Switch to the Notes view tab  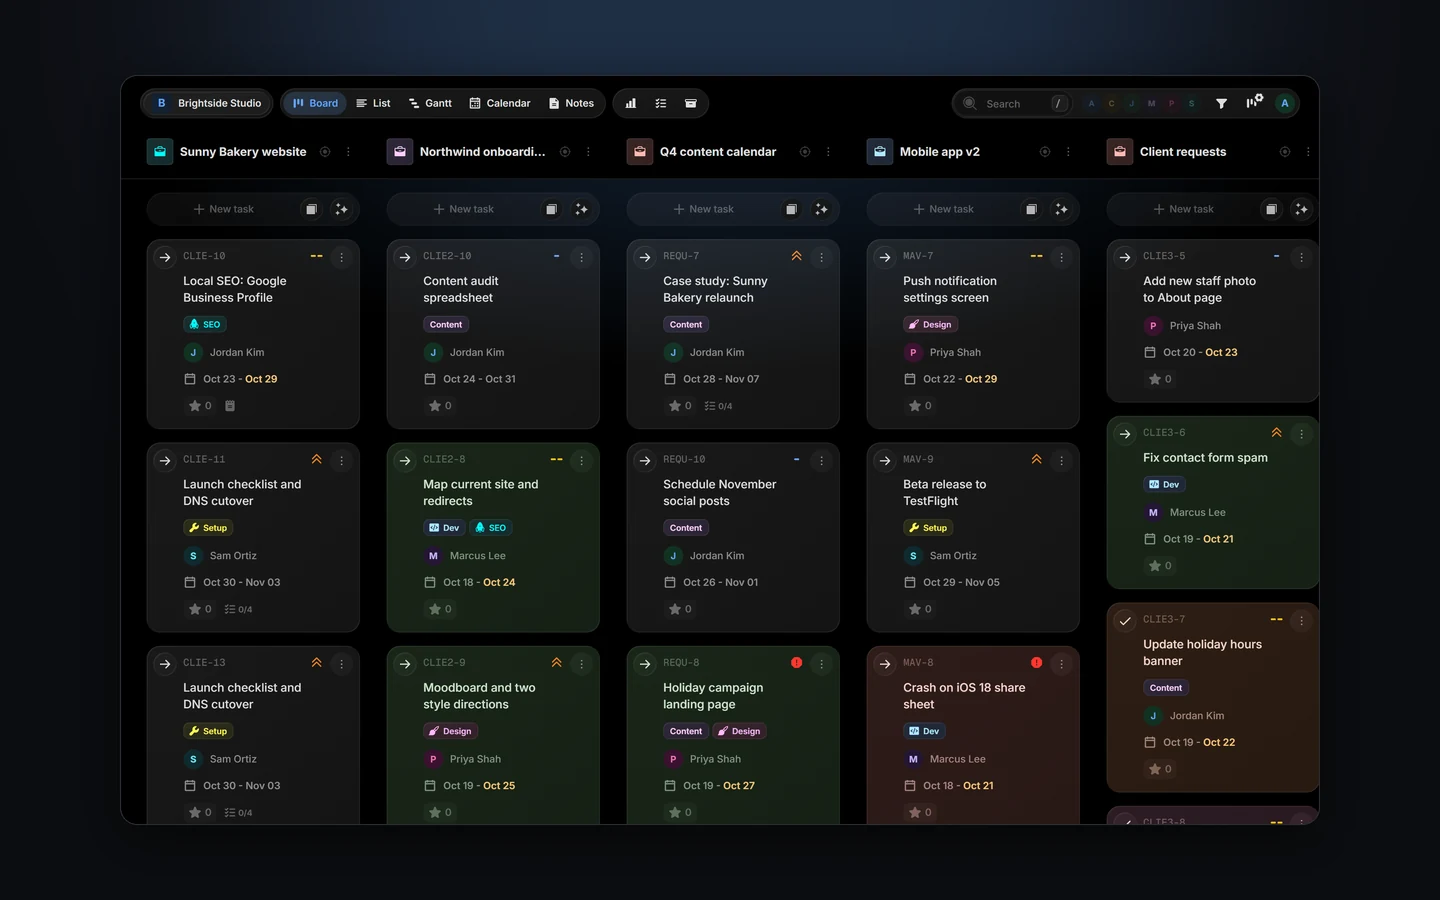tap(571, 103)
